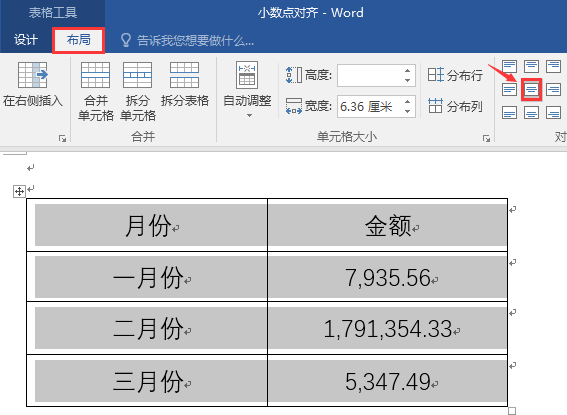Click 分布列 distribute columns button
The width and height of the screenshot is (567, 415).
click(455, 106)
